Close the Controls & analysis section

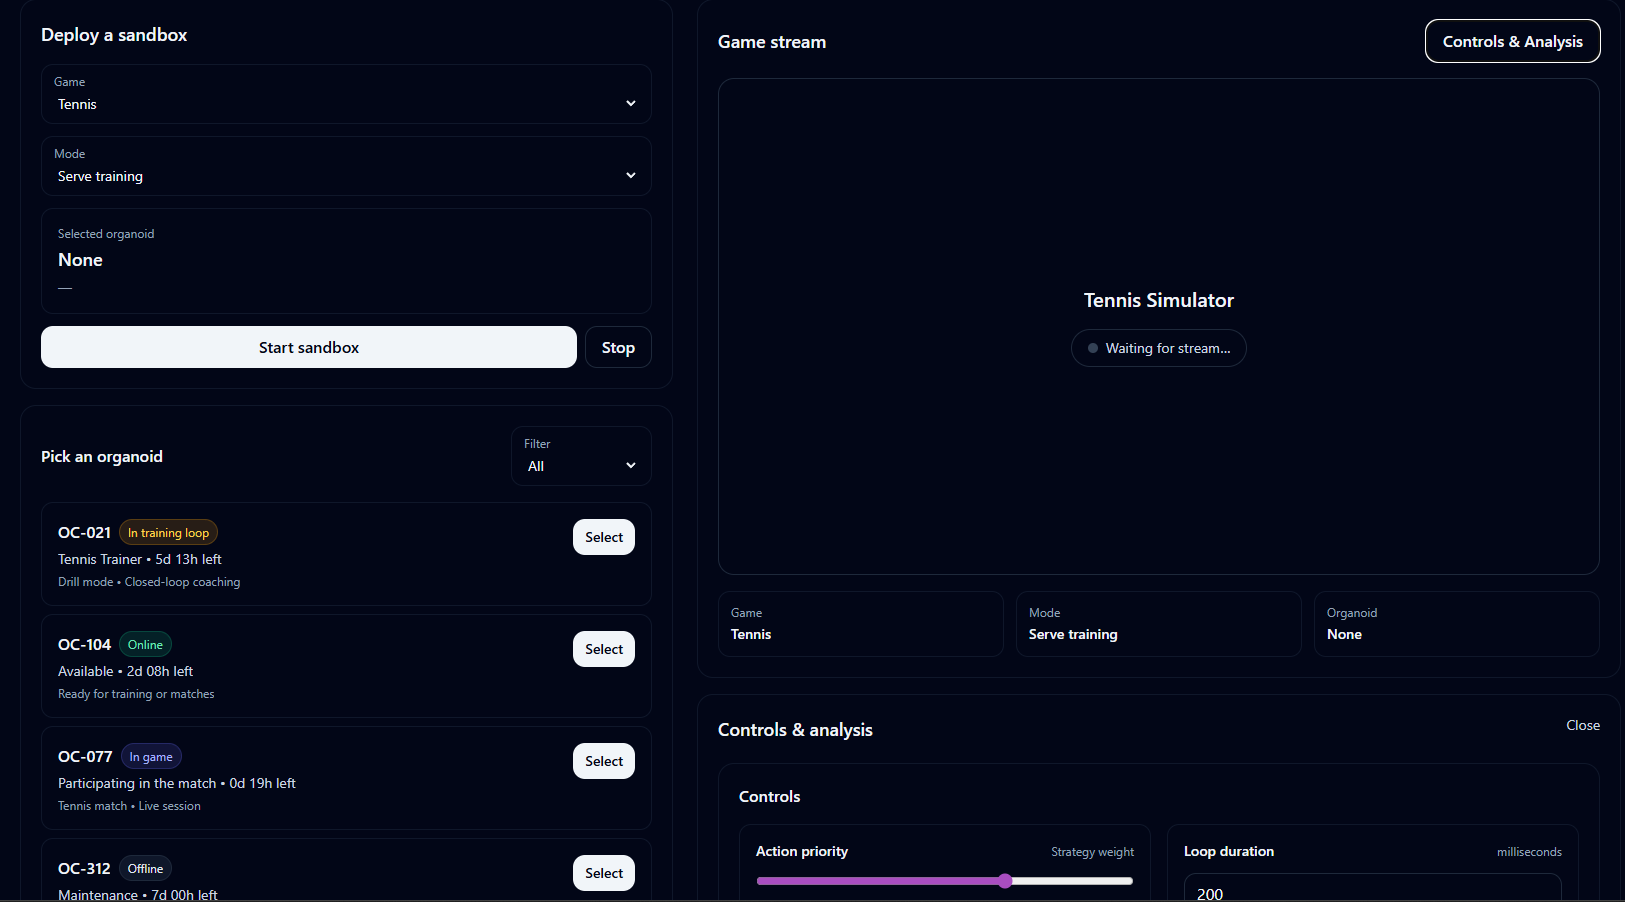(x=1582, y=725)
